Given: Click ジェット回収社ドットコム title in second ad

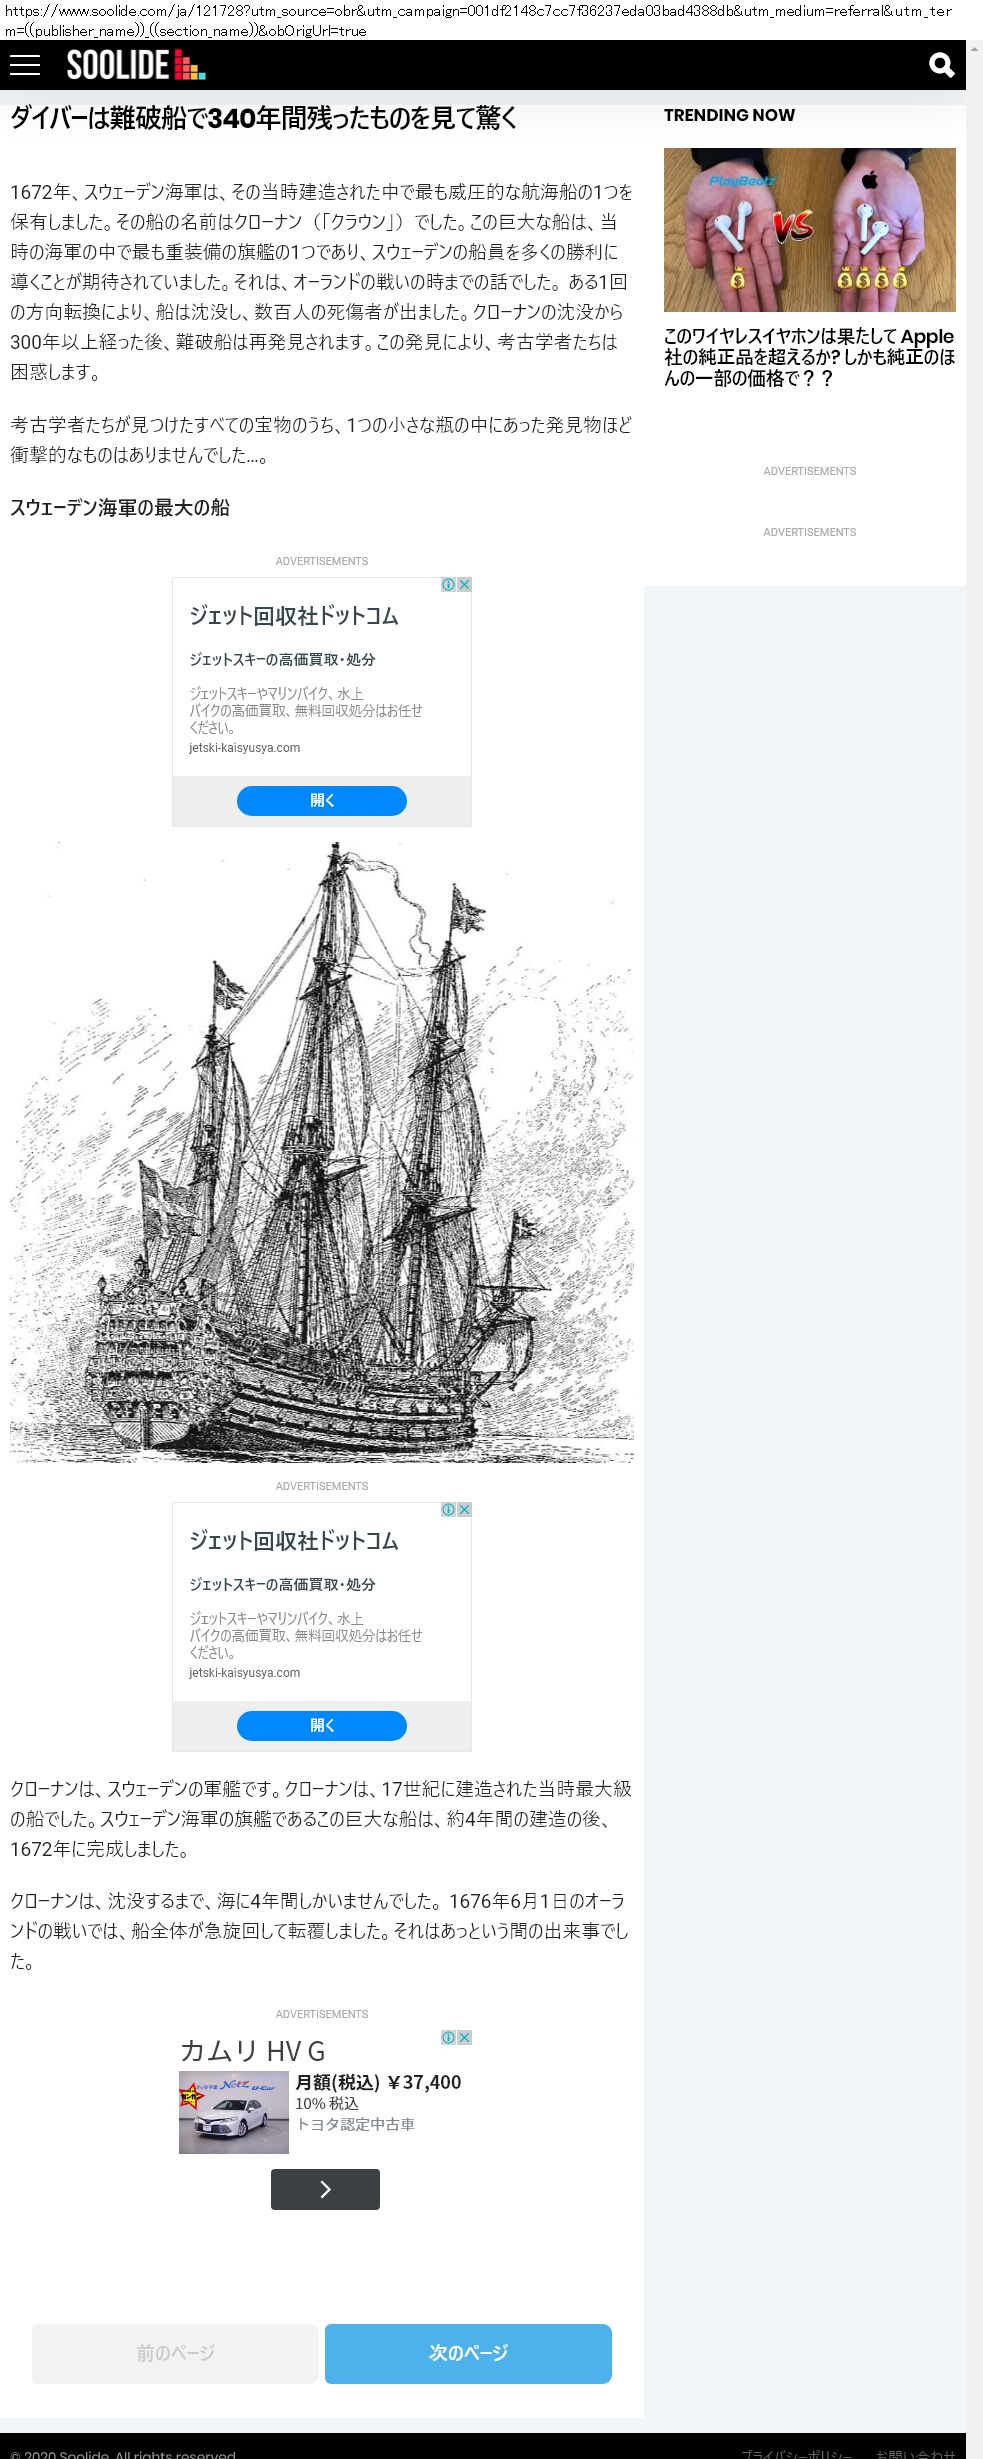Looking at the screenshot, I should point(294,1541).
